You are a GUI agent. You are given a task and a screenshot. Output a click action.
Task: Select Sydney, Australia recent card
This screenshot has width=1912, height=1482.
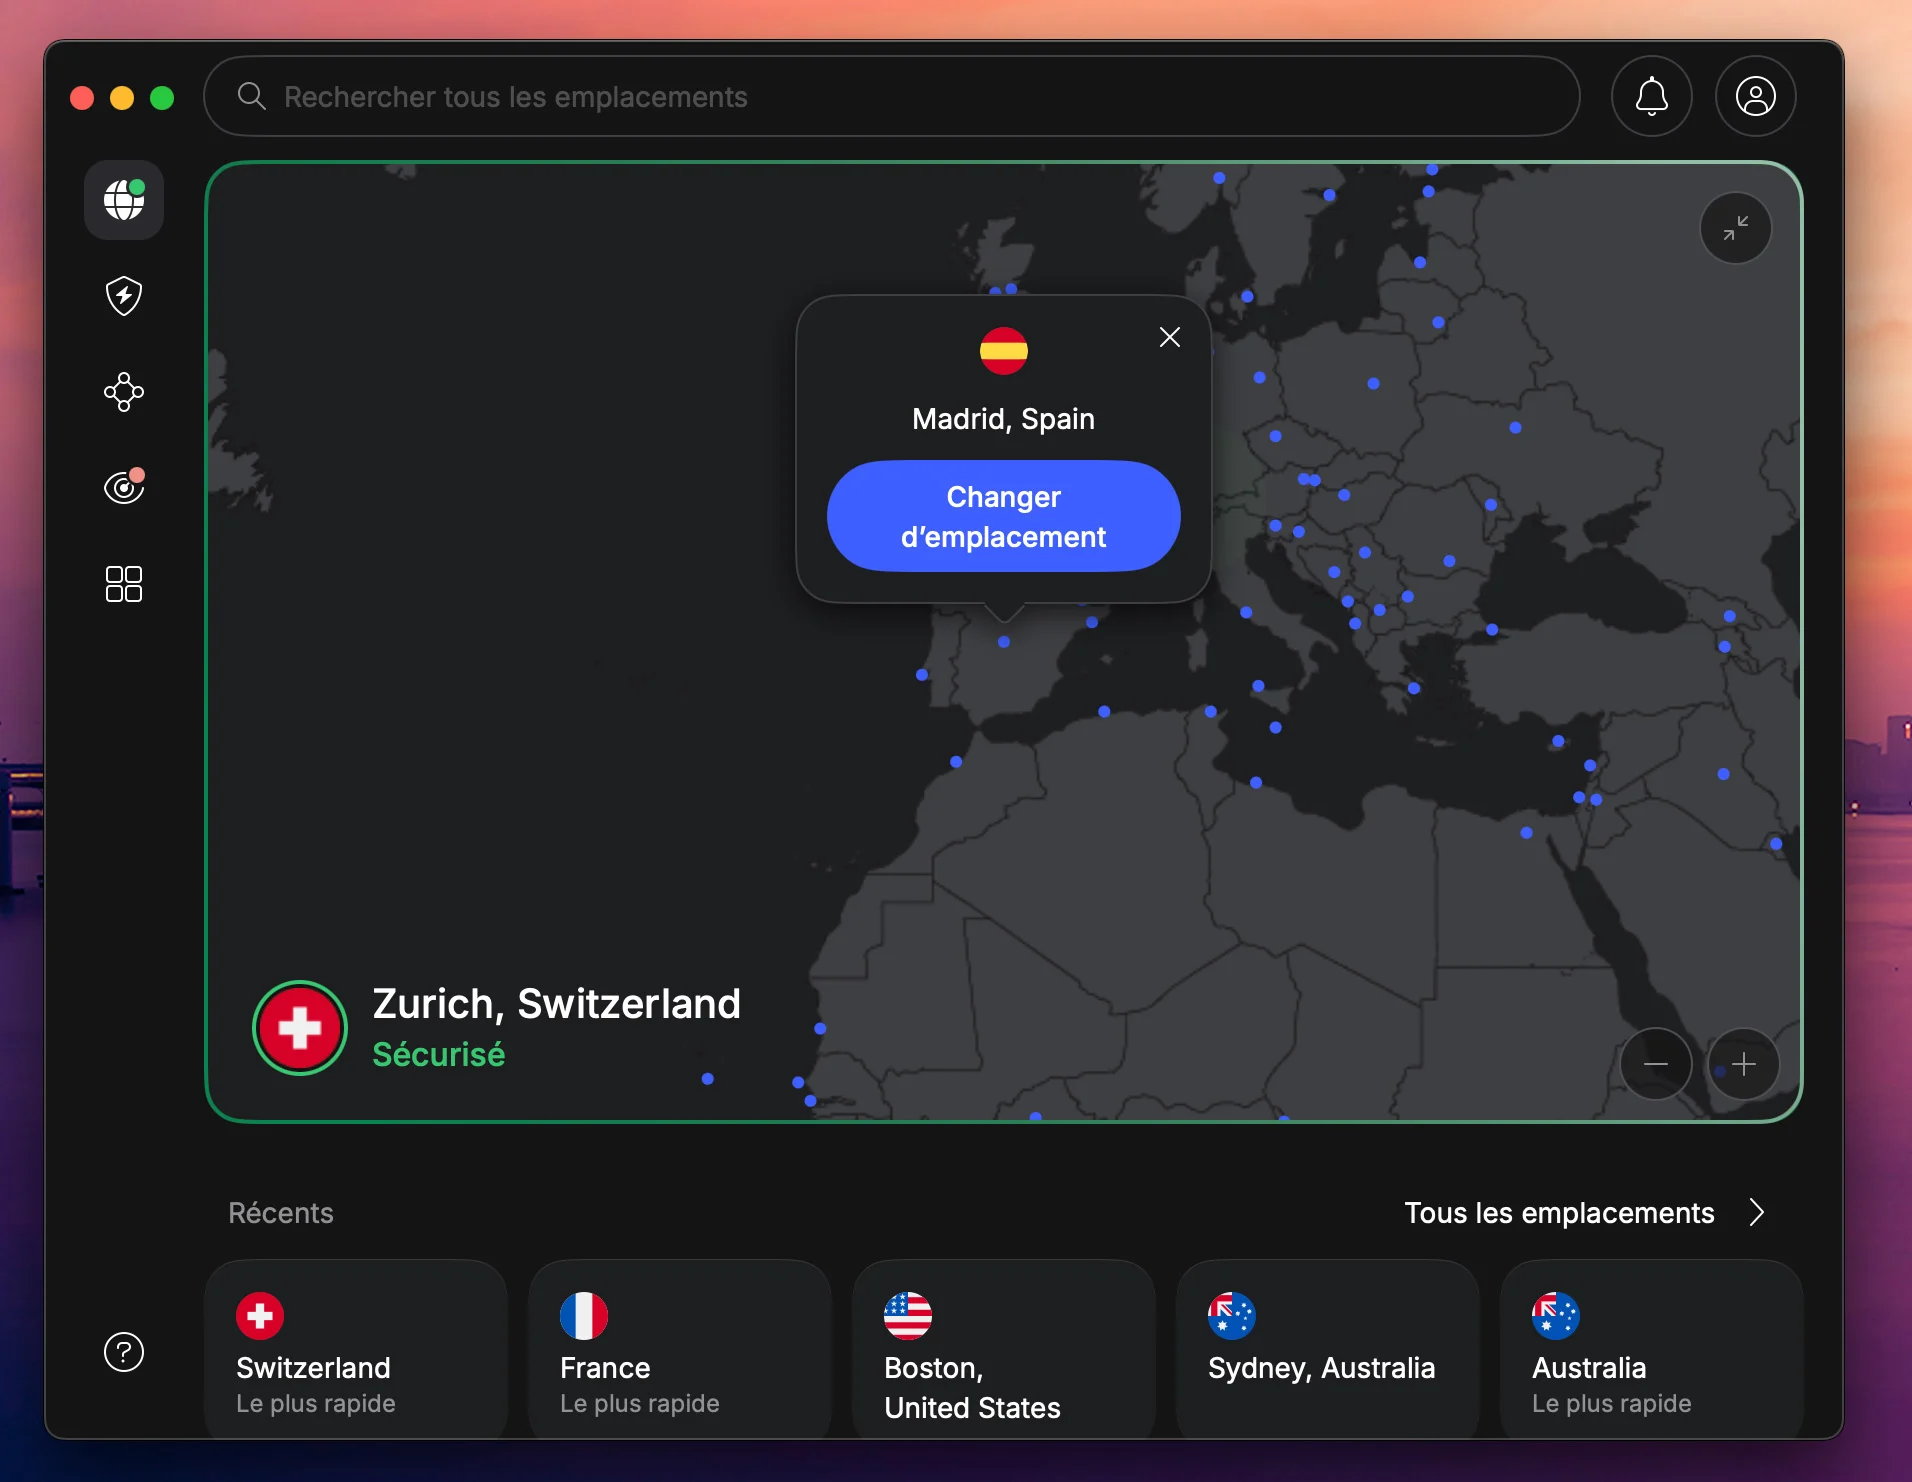click(1328, 1350)
